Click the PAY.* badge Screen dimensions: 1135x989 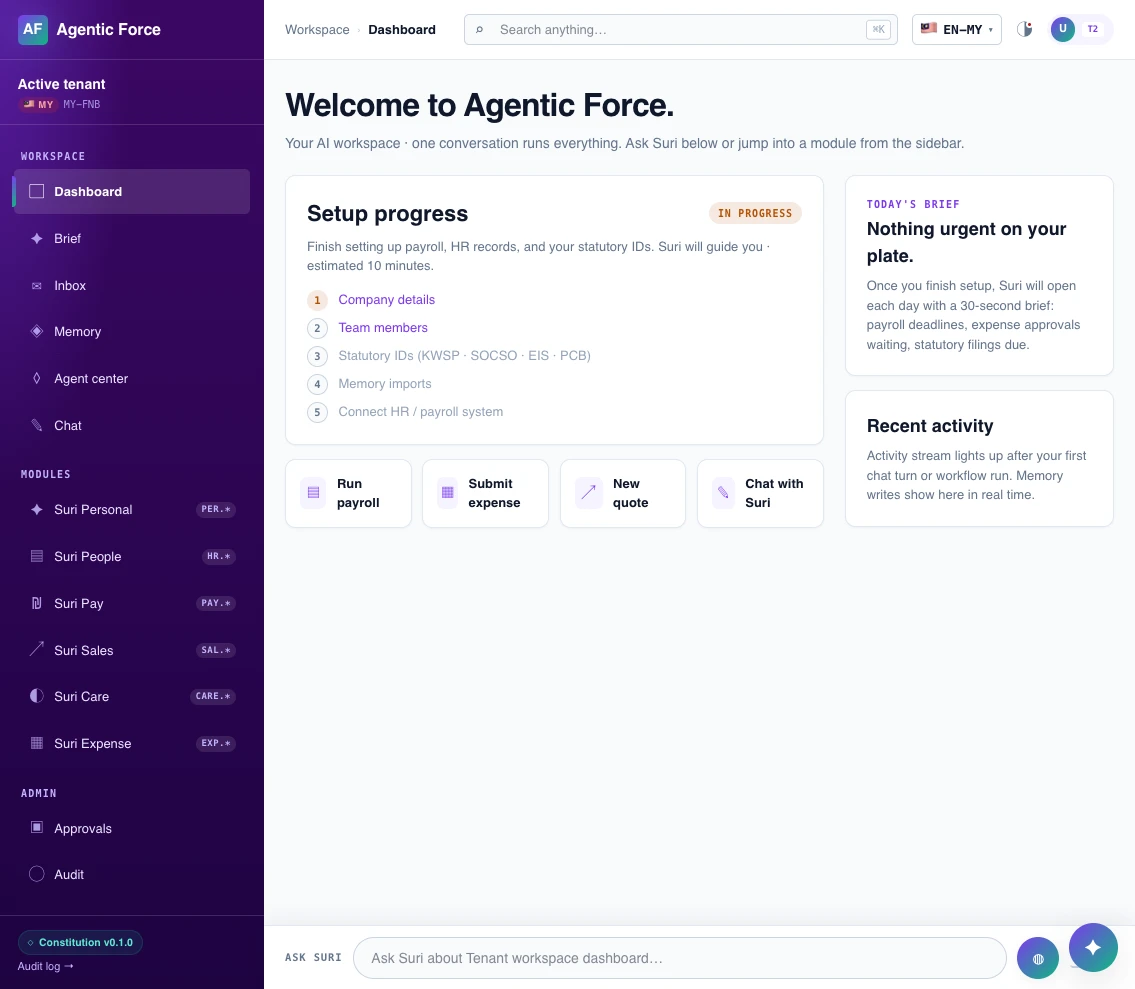pyautogui.click(x=216, y=603)
